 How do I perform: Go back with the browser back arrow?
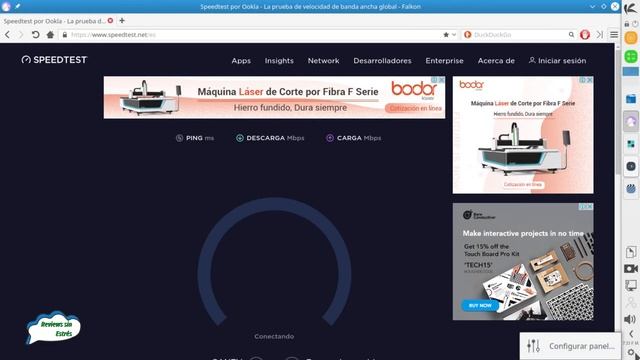click(x=7, y=35)
